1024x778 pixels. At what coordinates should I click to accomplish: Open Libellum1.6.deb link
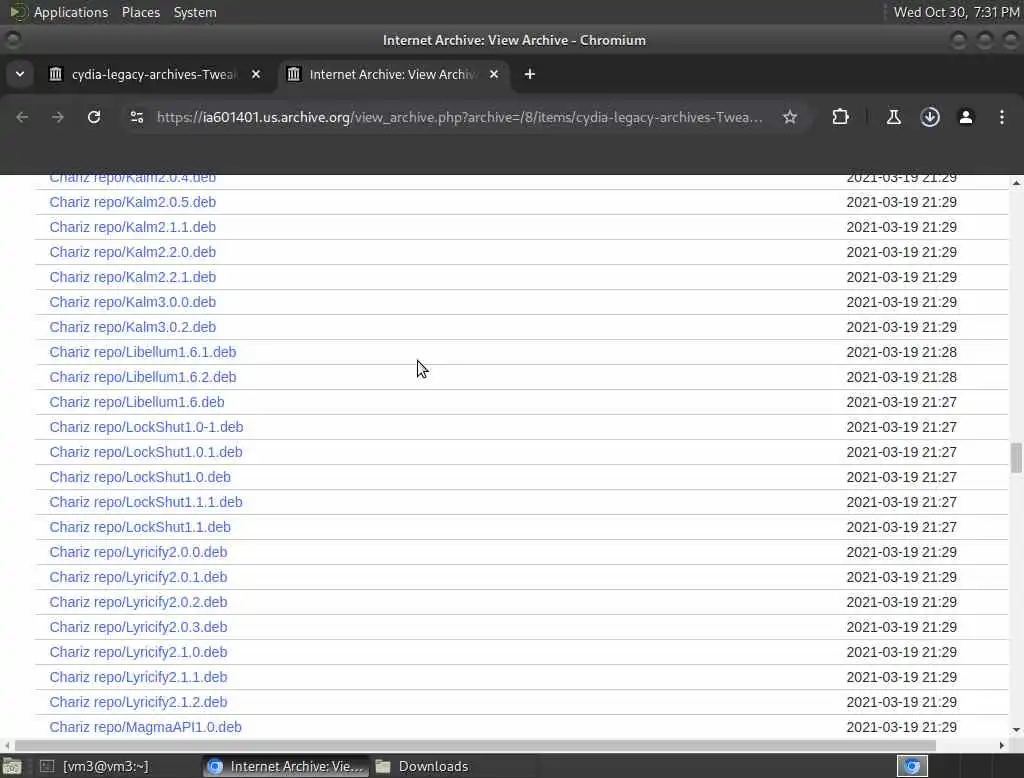[x=136, y=402]
